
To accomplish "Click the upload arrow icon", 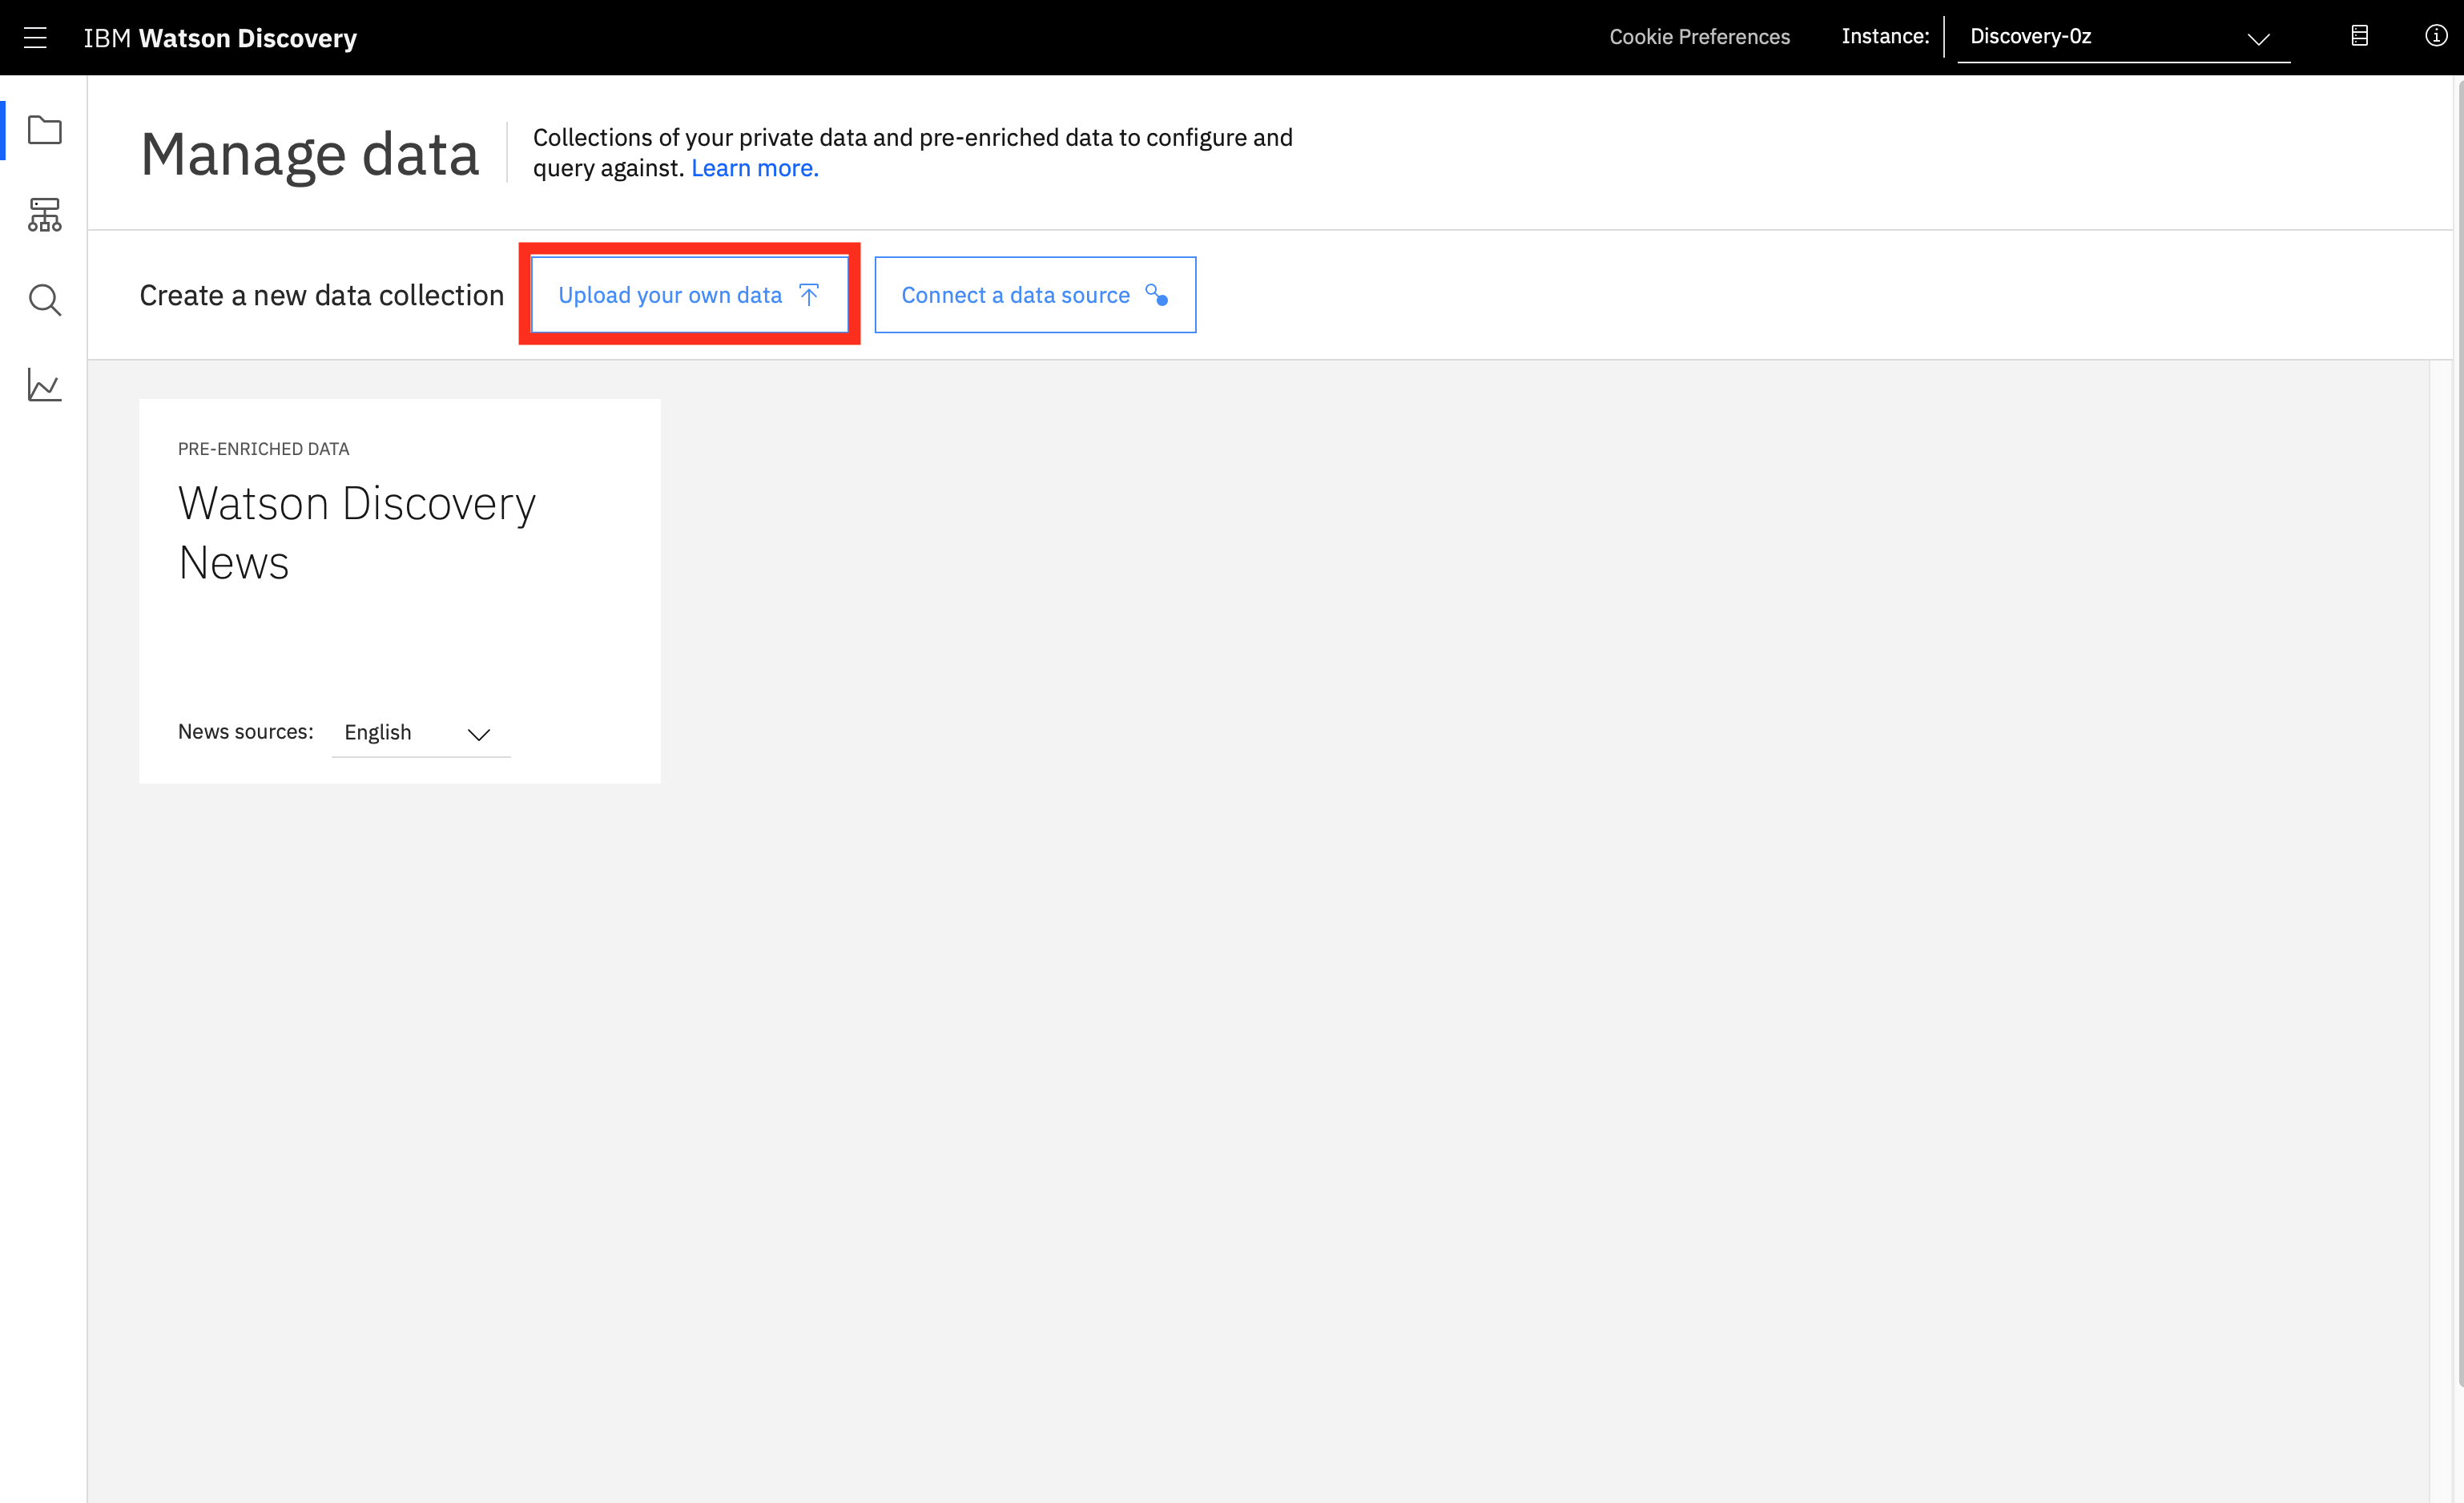I will pyautogui.click(x=809, y=294).
